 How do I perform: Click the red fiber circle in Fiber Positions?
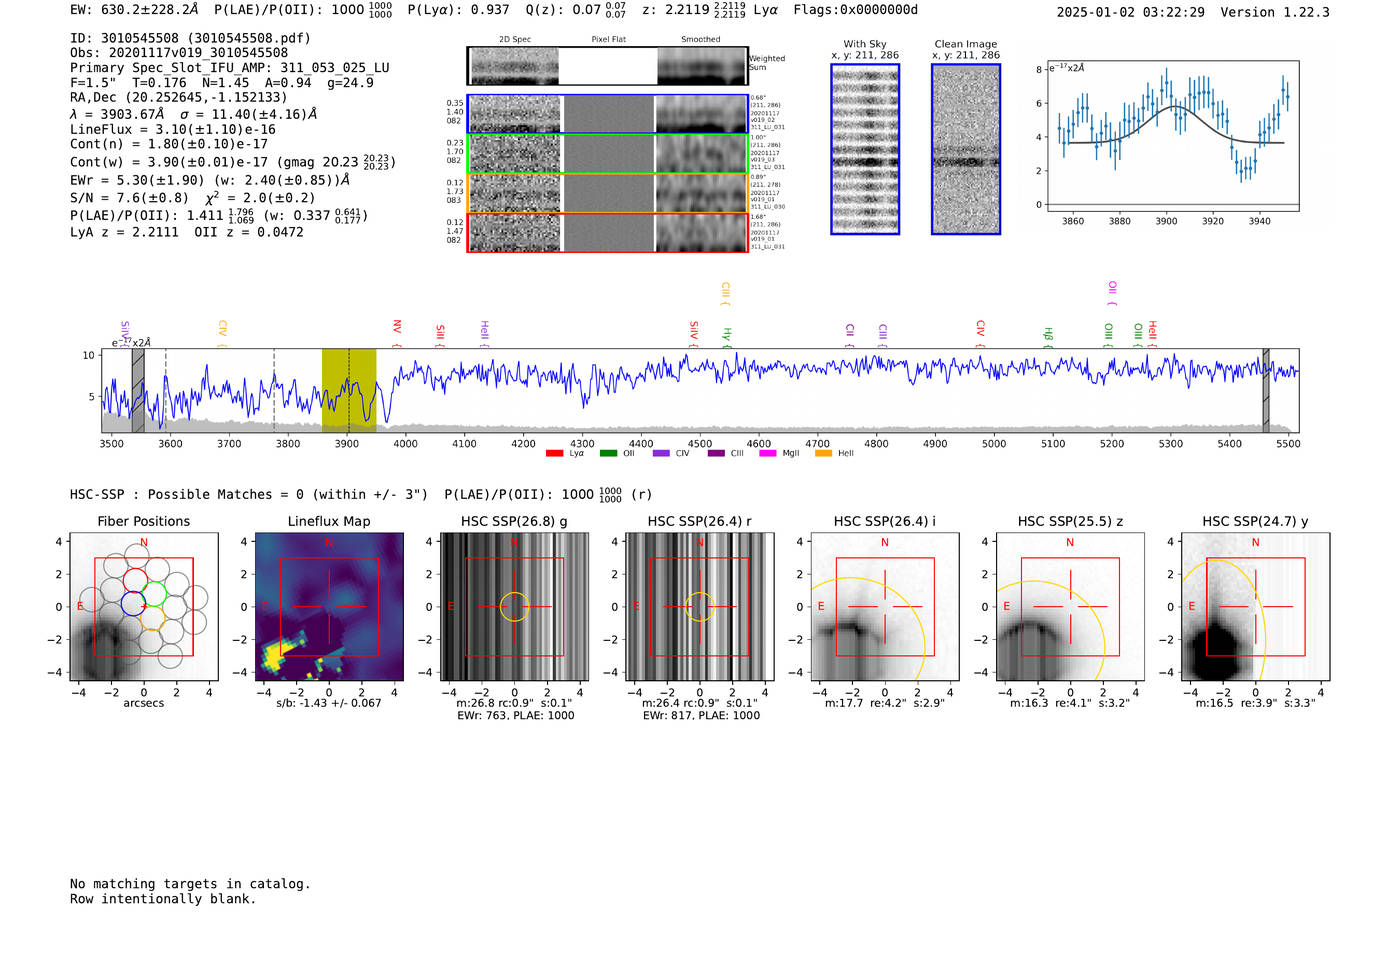click(135, 581)
